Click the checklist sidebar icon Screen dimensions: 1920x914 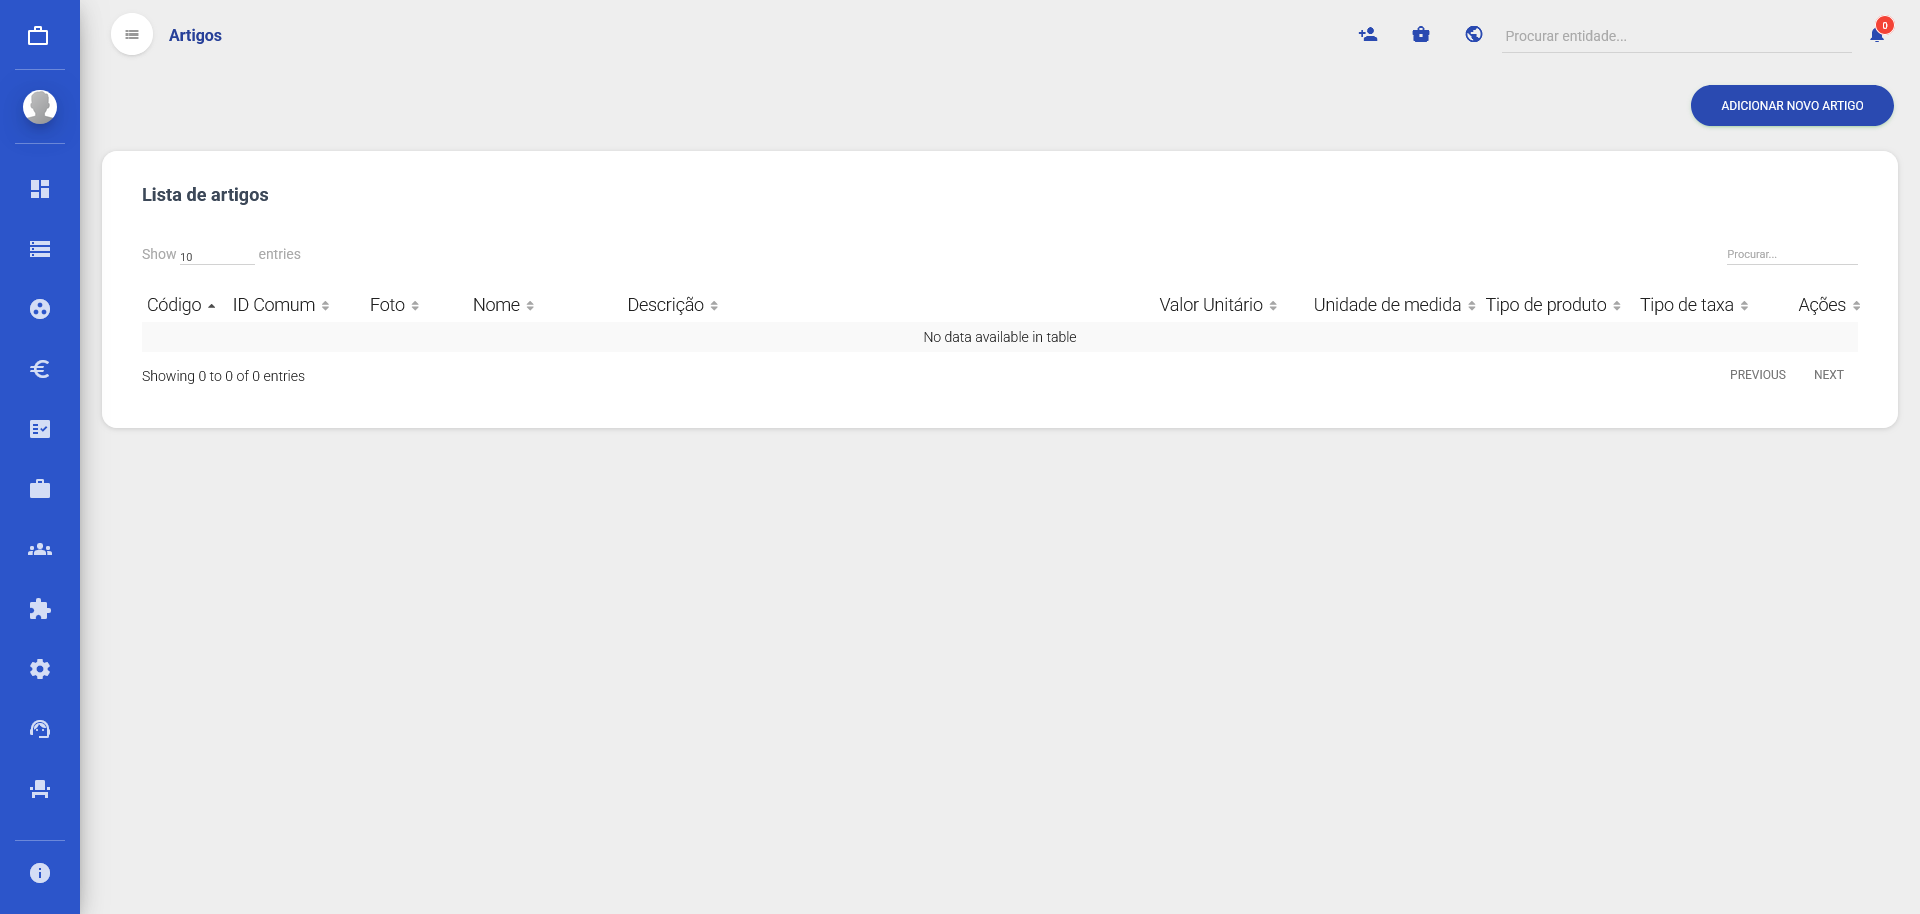[x=40, y=429]
